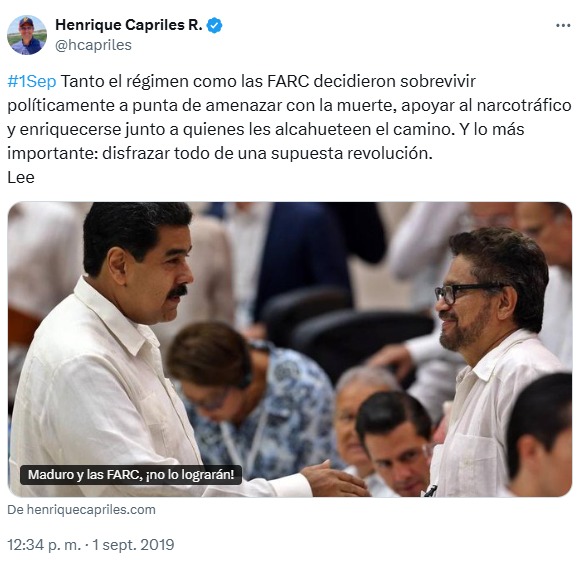The image size is (579, 566).
Task: Click the blue verified checkmark badge
Action: (215, 25)
